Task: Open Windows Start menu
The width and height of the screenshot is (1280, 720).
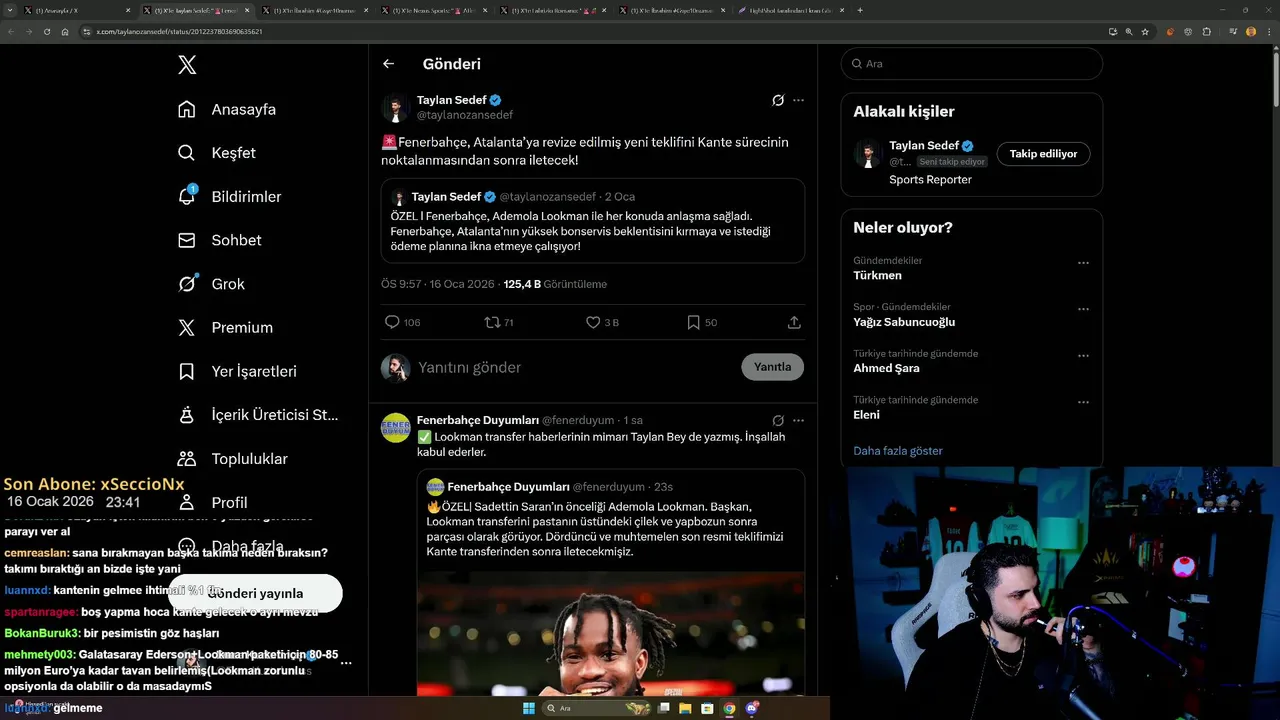Action: tap(528, 708)
